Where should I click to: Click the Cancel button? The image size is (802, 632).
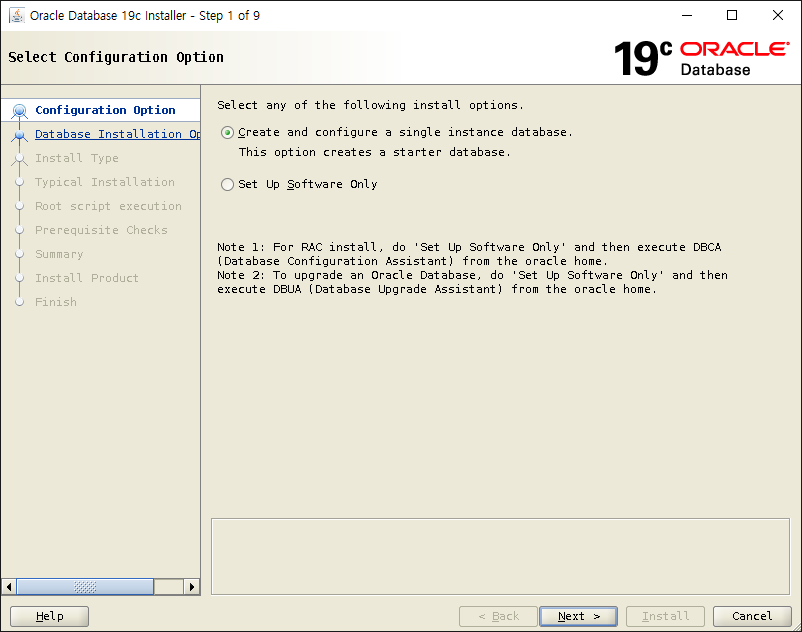(x=752, y=616)
